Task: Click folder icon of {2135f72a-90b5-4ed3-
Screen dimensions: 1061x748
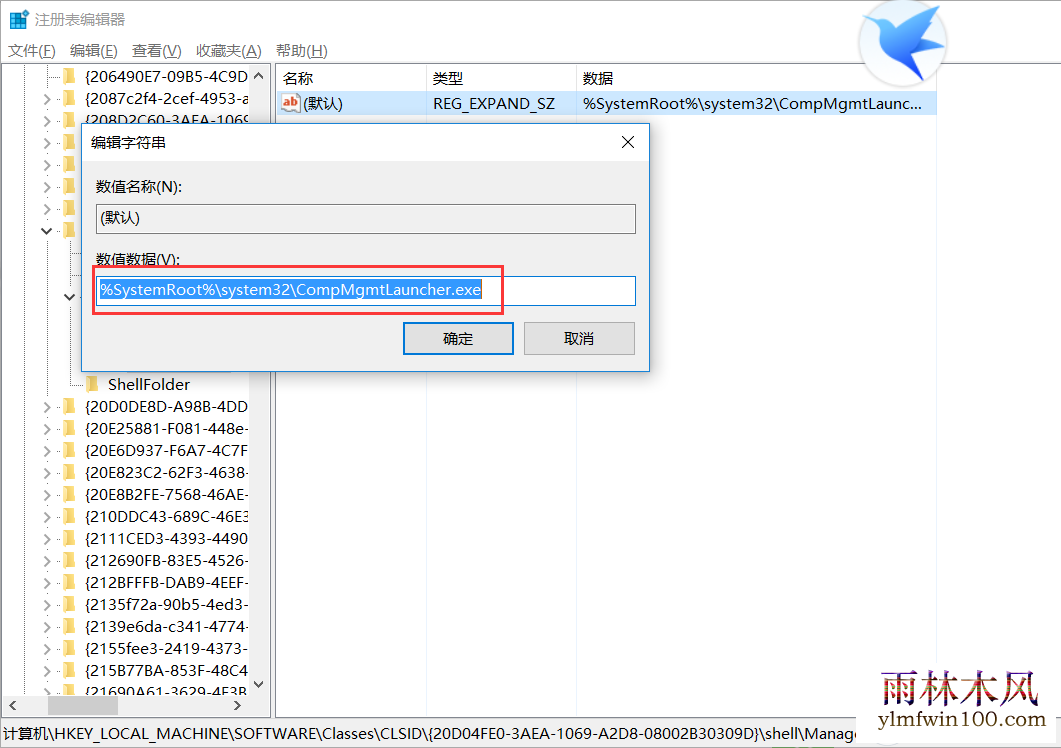Action: (x=69, y=604)
